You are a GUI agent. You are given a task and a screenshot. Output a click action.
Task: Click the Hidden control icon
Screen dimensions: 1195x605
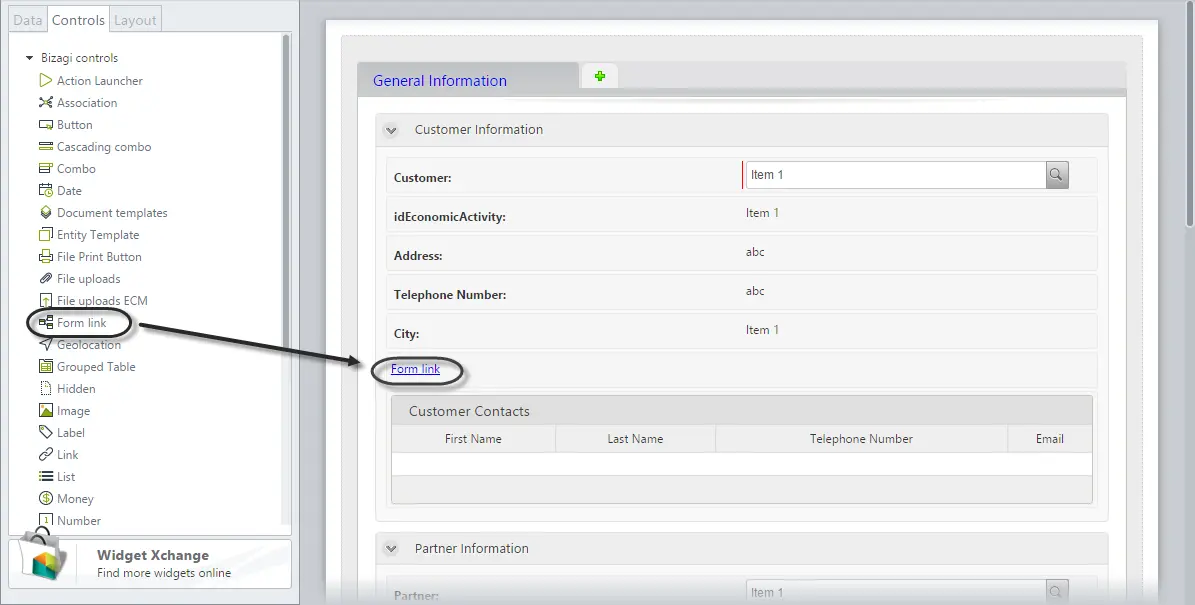coord(46,389)
